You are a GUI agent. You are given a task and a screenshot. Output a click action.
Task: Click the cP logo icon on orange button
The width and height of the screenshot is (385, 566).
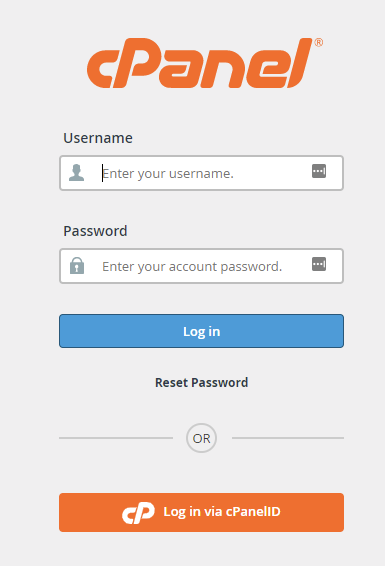(138, 512)
